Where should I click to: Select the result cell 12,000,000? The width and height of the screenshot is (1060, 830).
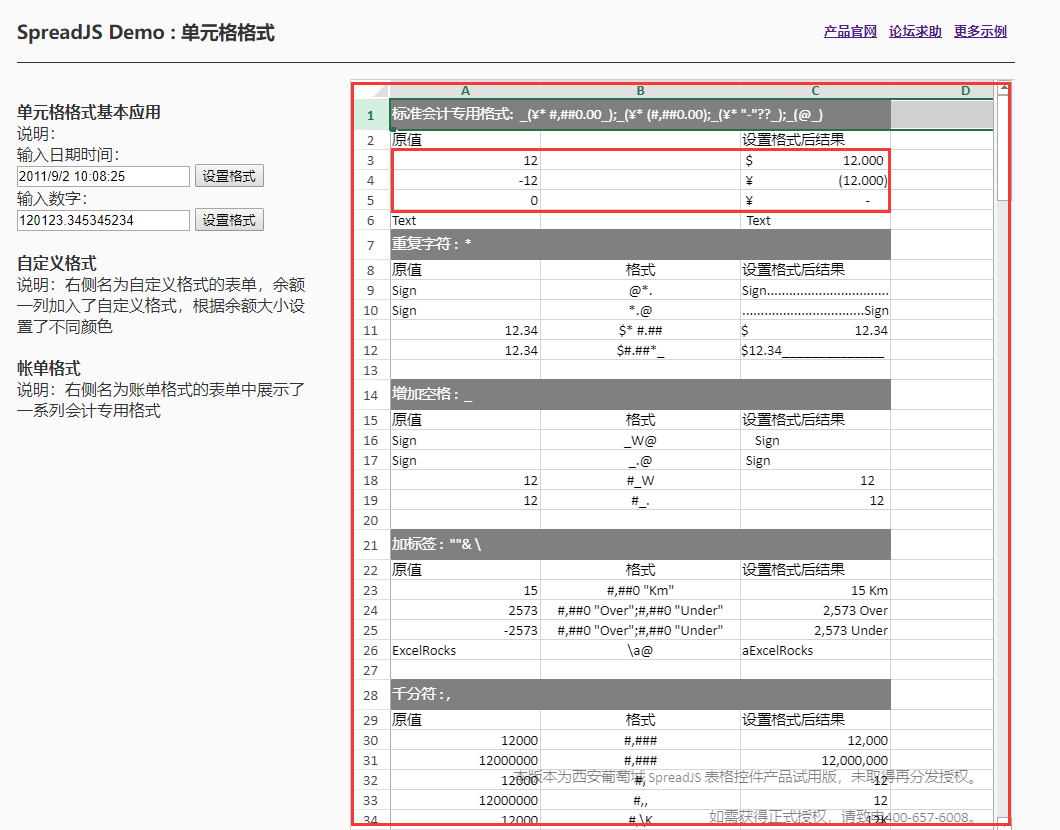tap(815, 760)
